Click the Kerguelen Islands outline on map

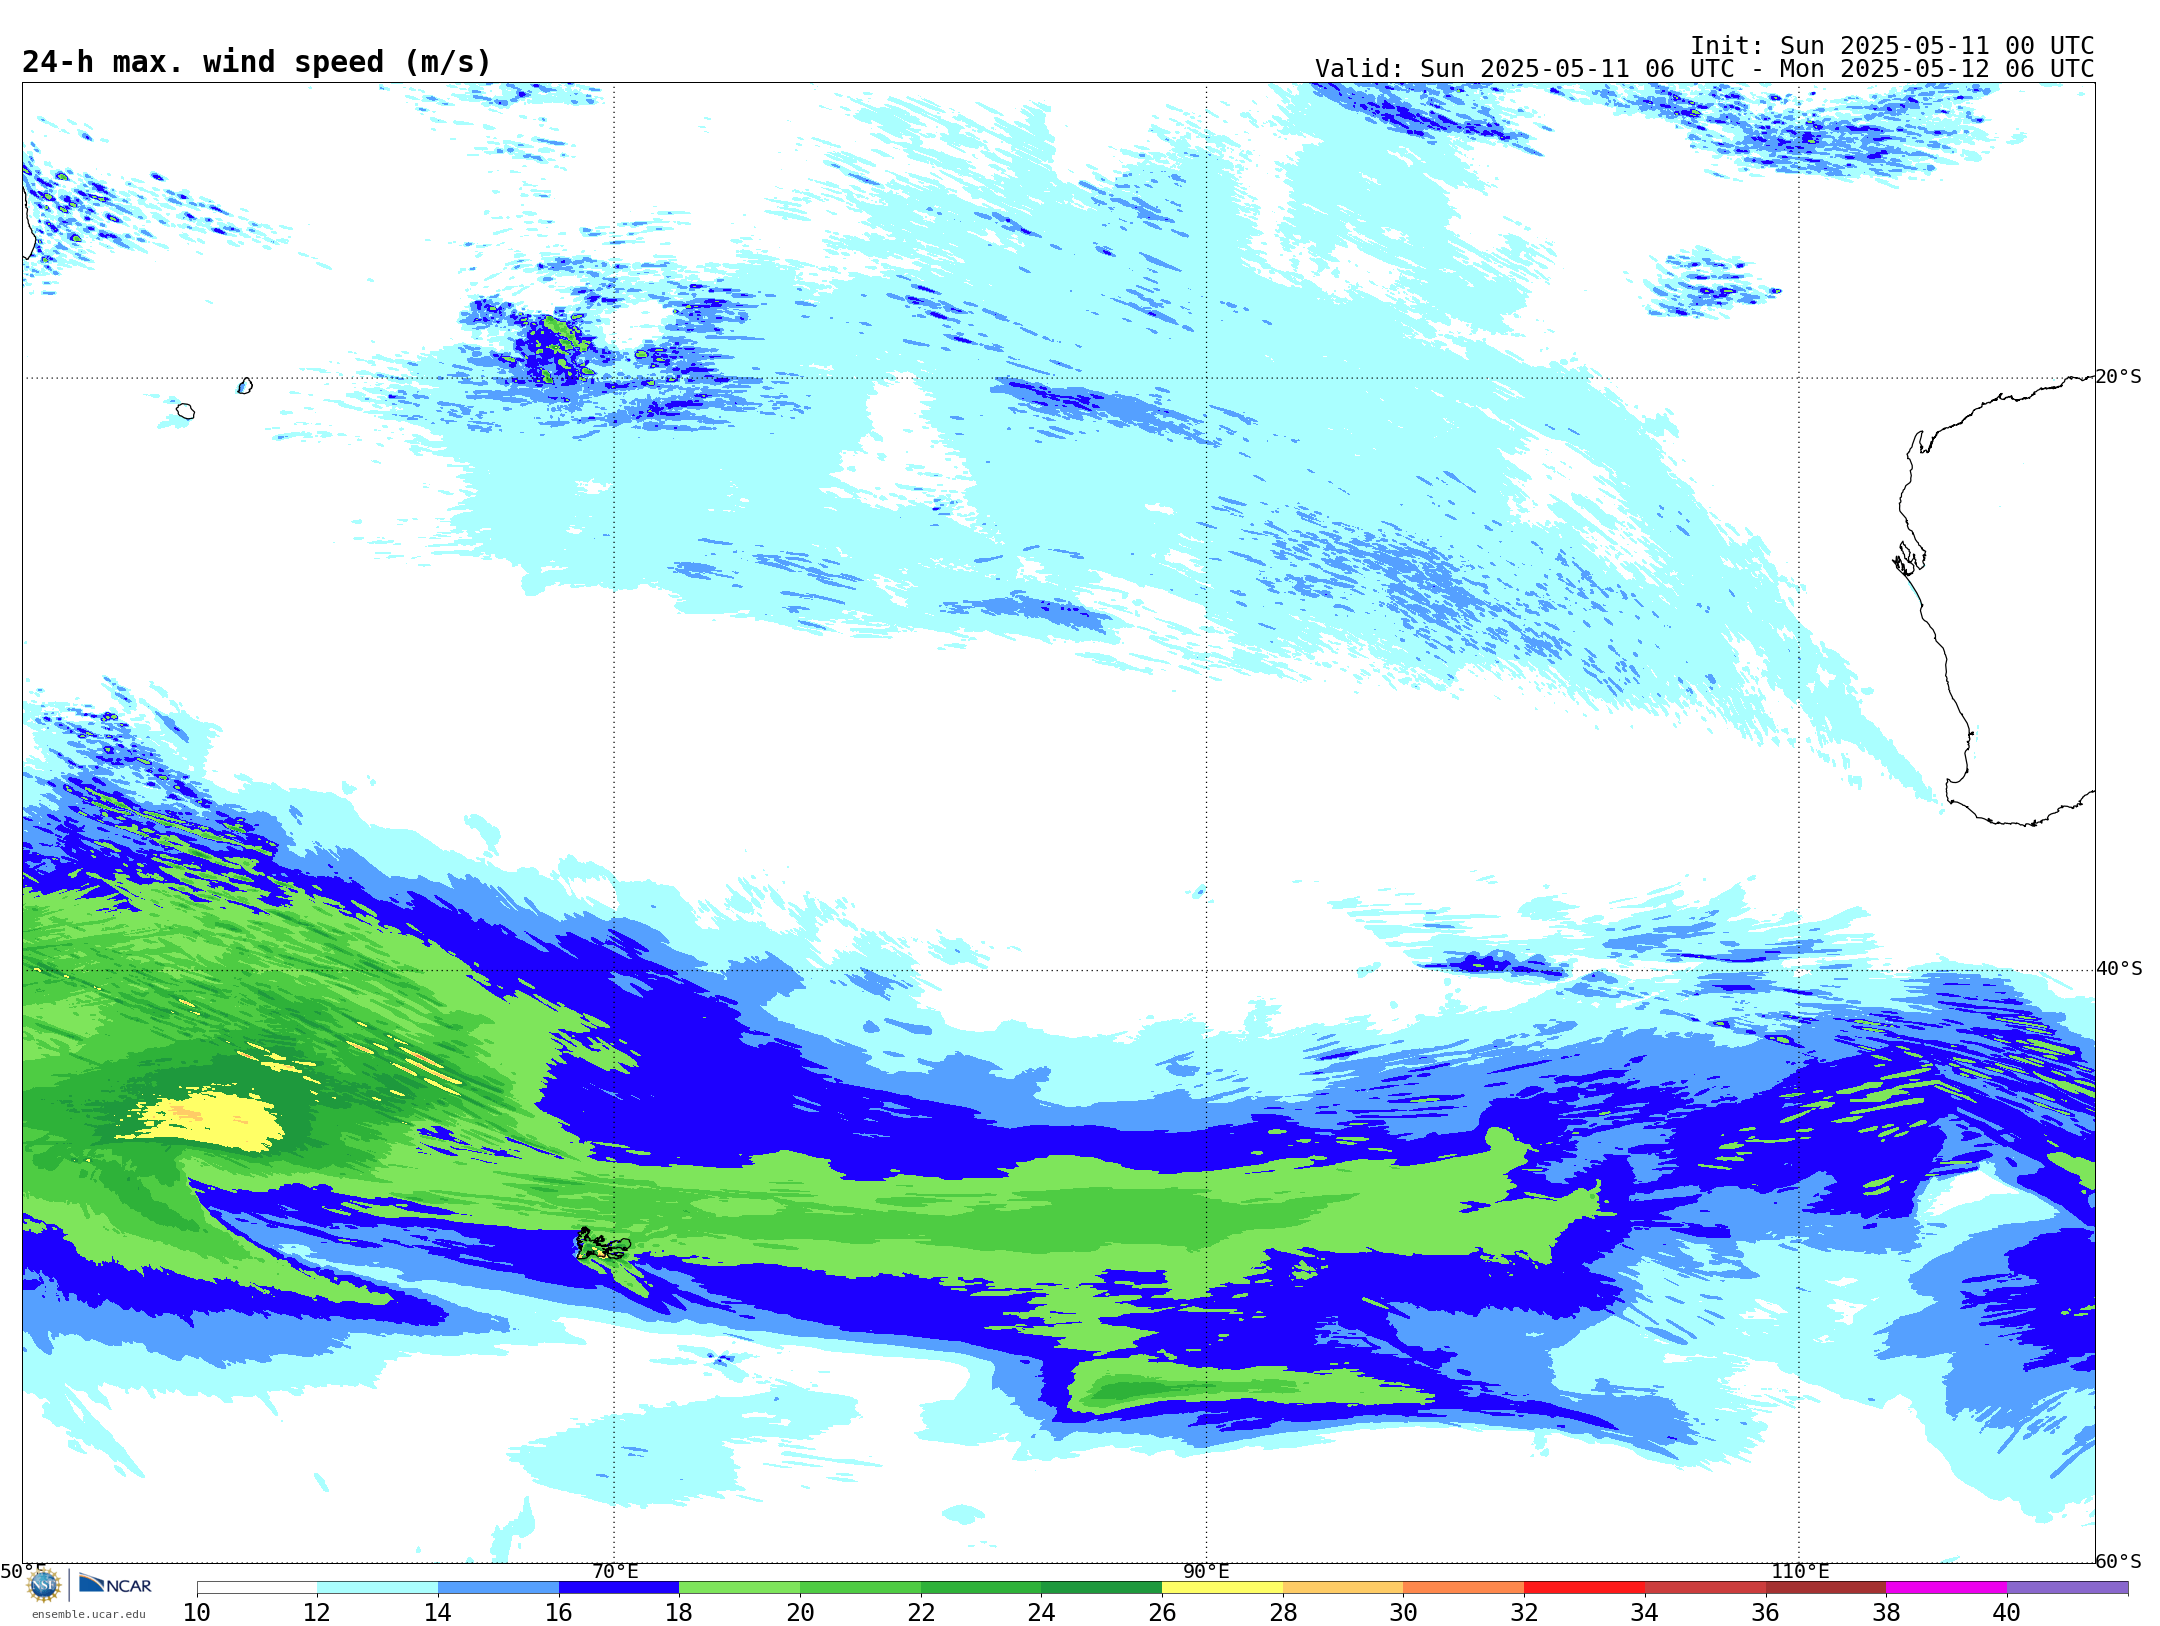coord(602,1245)
